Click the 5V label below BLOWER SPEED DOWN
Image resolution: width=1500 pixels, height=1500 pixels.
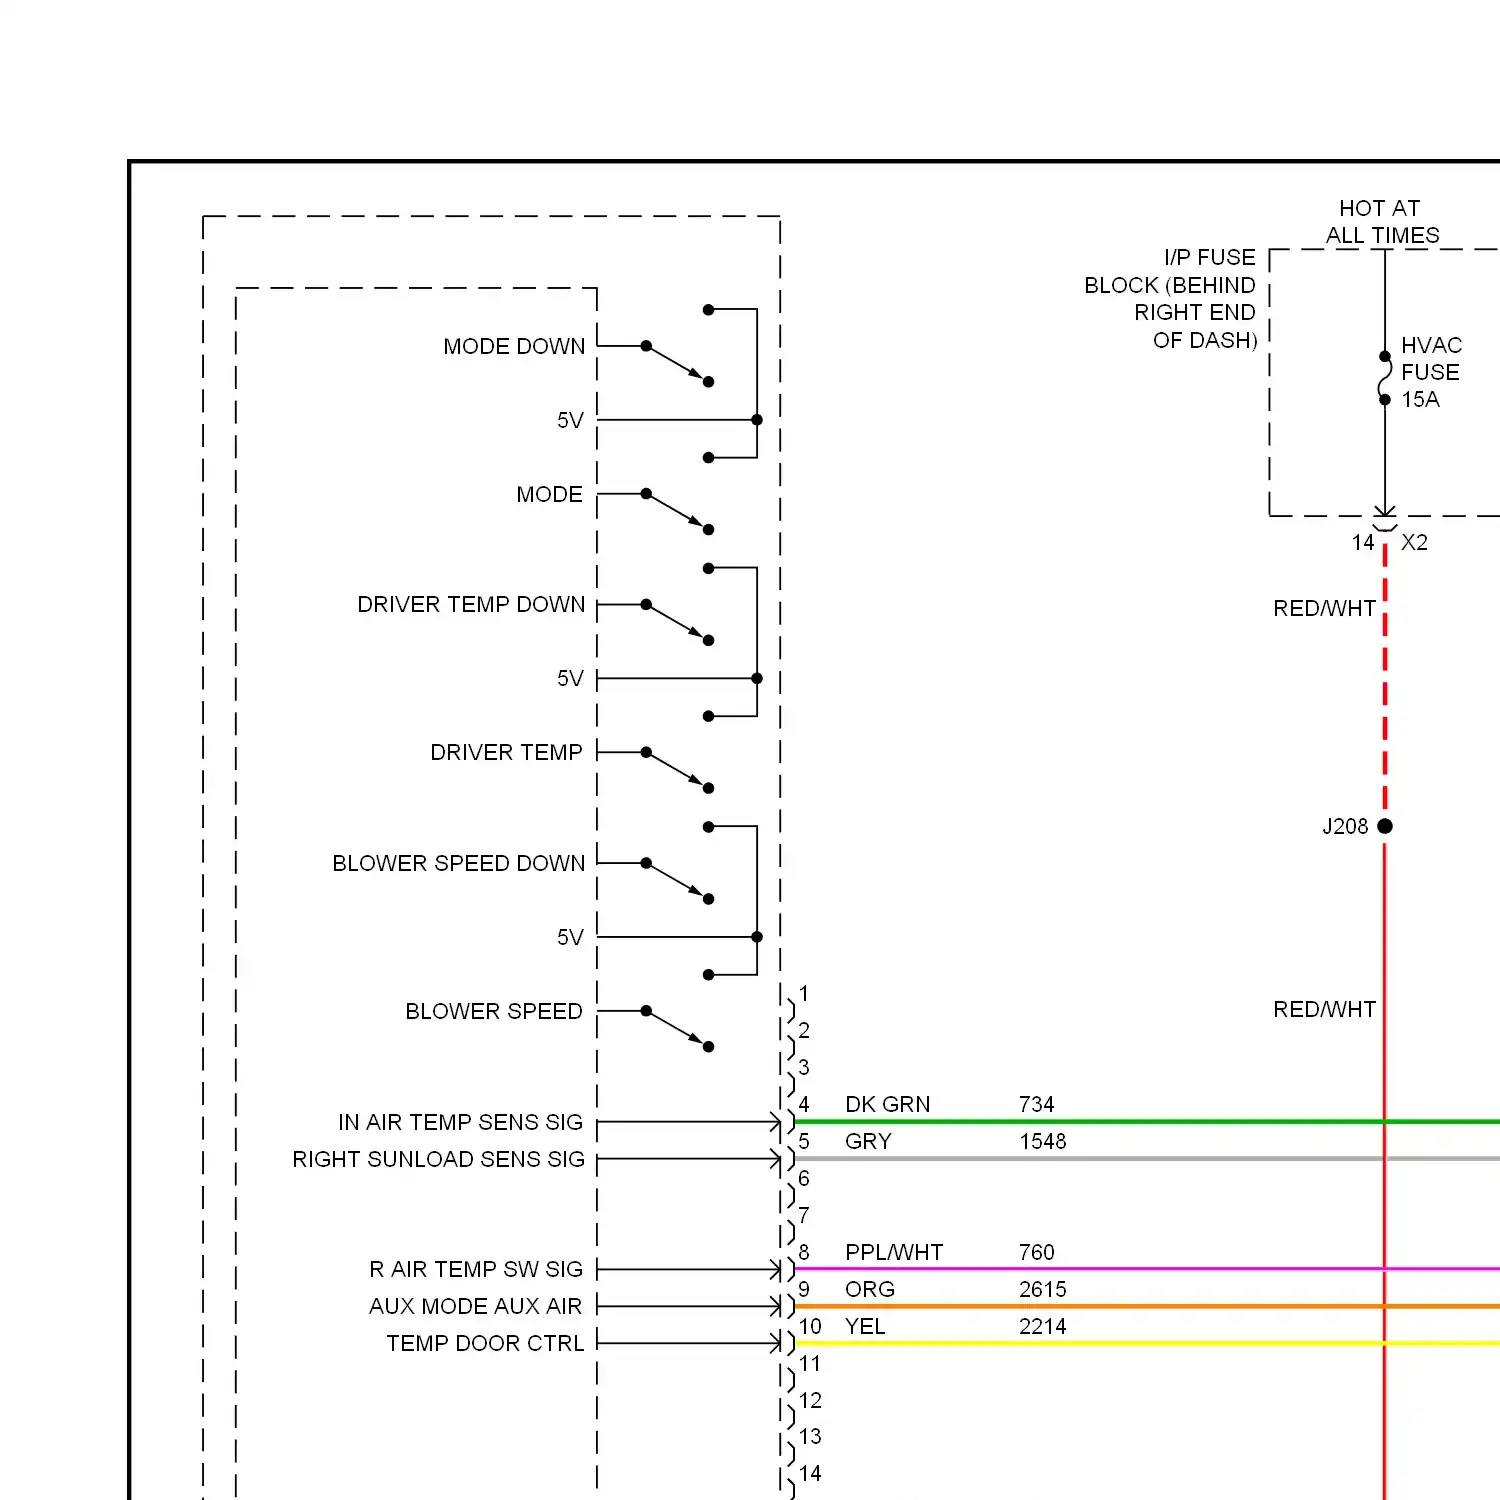570,937
